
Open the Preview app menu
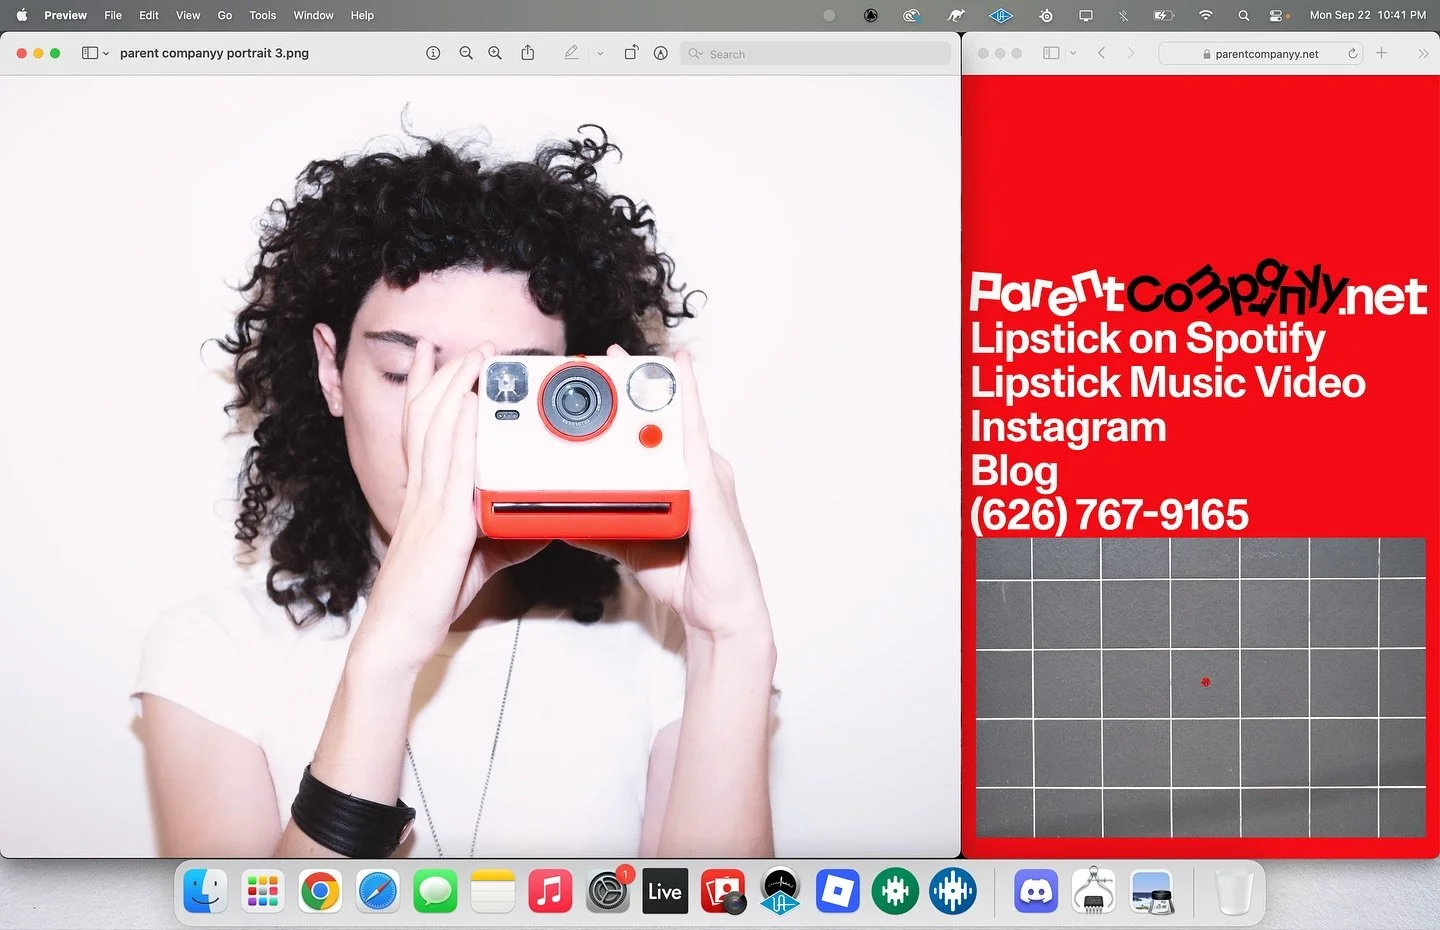[66, 15]
